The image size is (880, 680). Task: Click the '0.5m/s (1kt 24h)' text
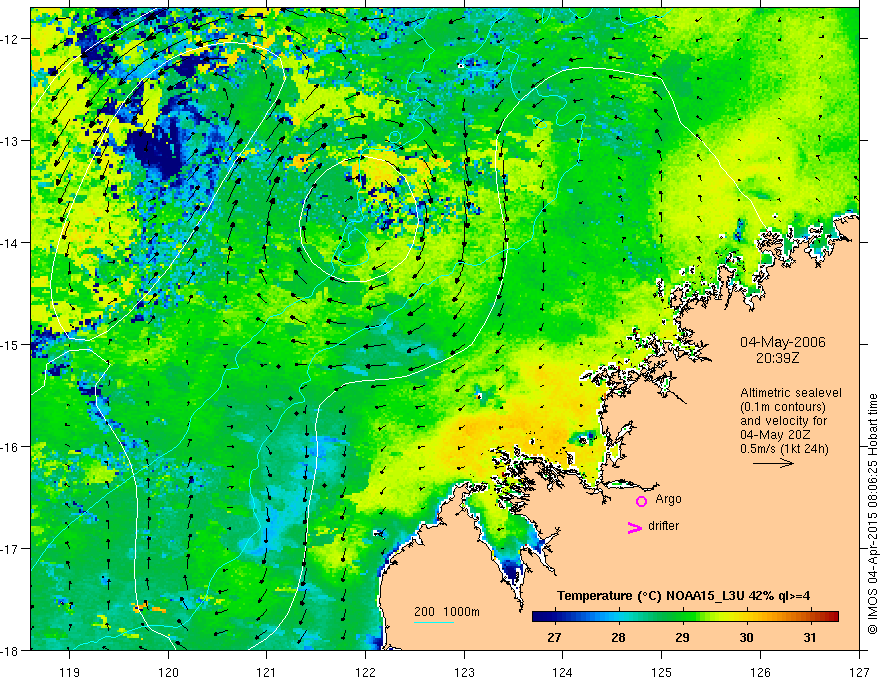point(785,449)
